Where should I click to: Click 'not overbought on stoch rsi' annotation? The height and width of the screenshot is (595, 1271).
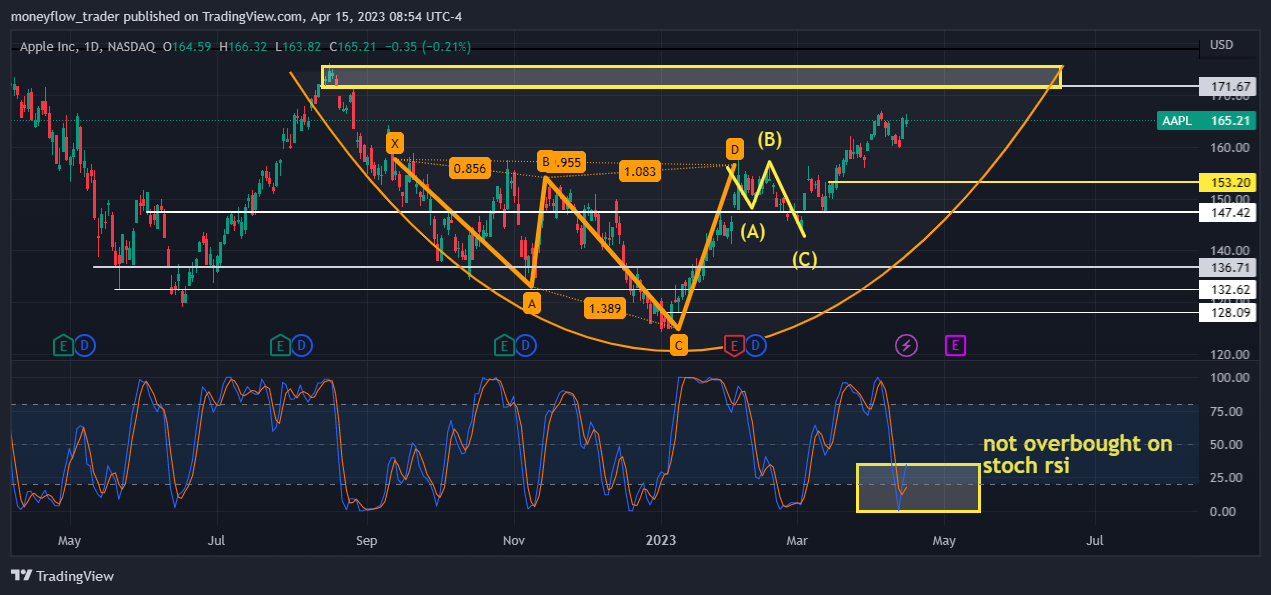[x=1077, y=455]
